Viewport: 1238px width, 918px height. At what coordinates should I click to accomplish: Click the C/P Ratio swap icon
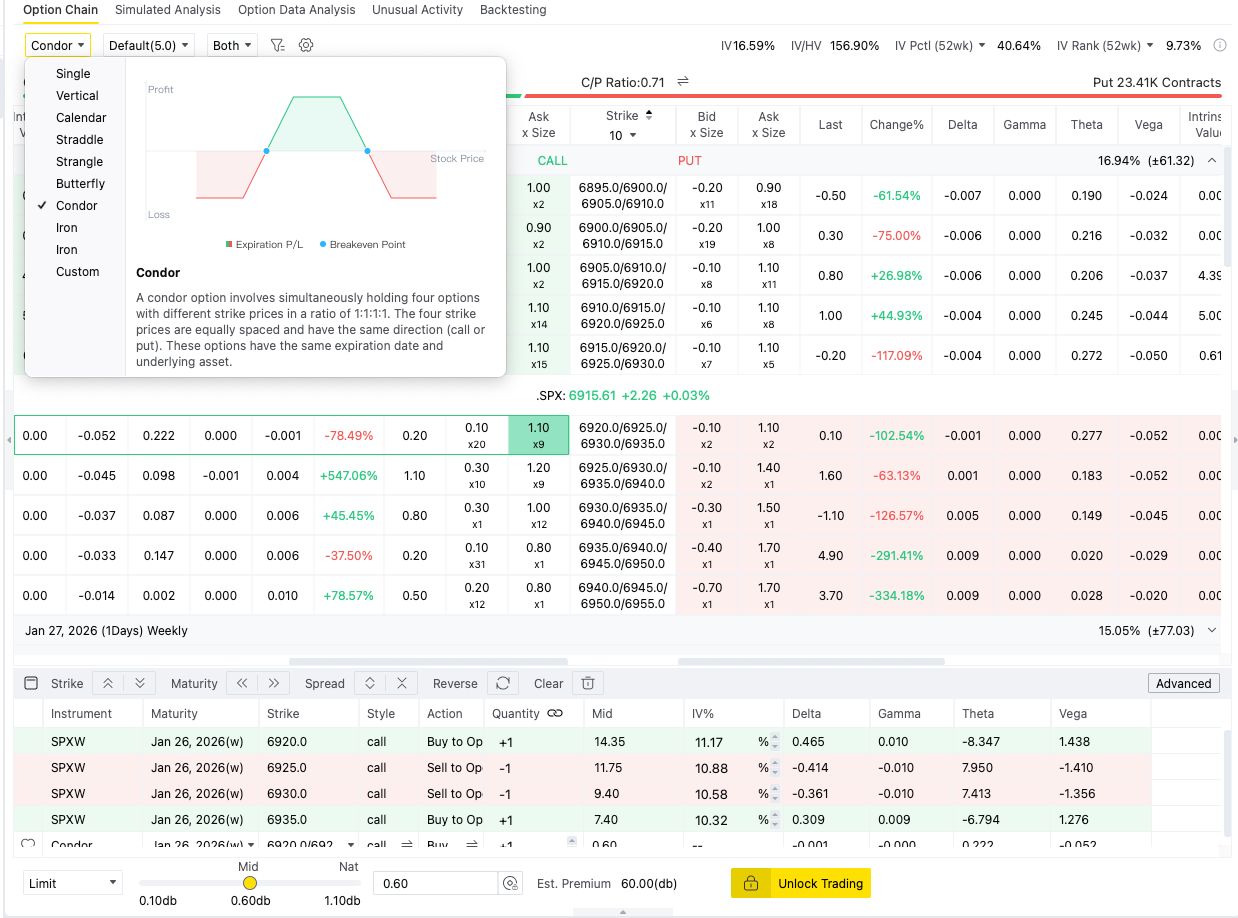coord(683,82)
